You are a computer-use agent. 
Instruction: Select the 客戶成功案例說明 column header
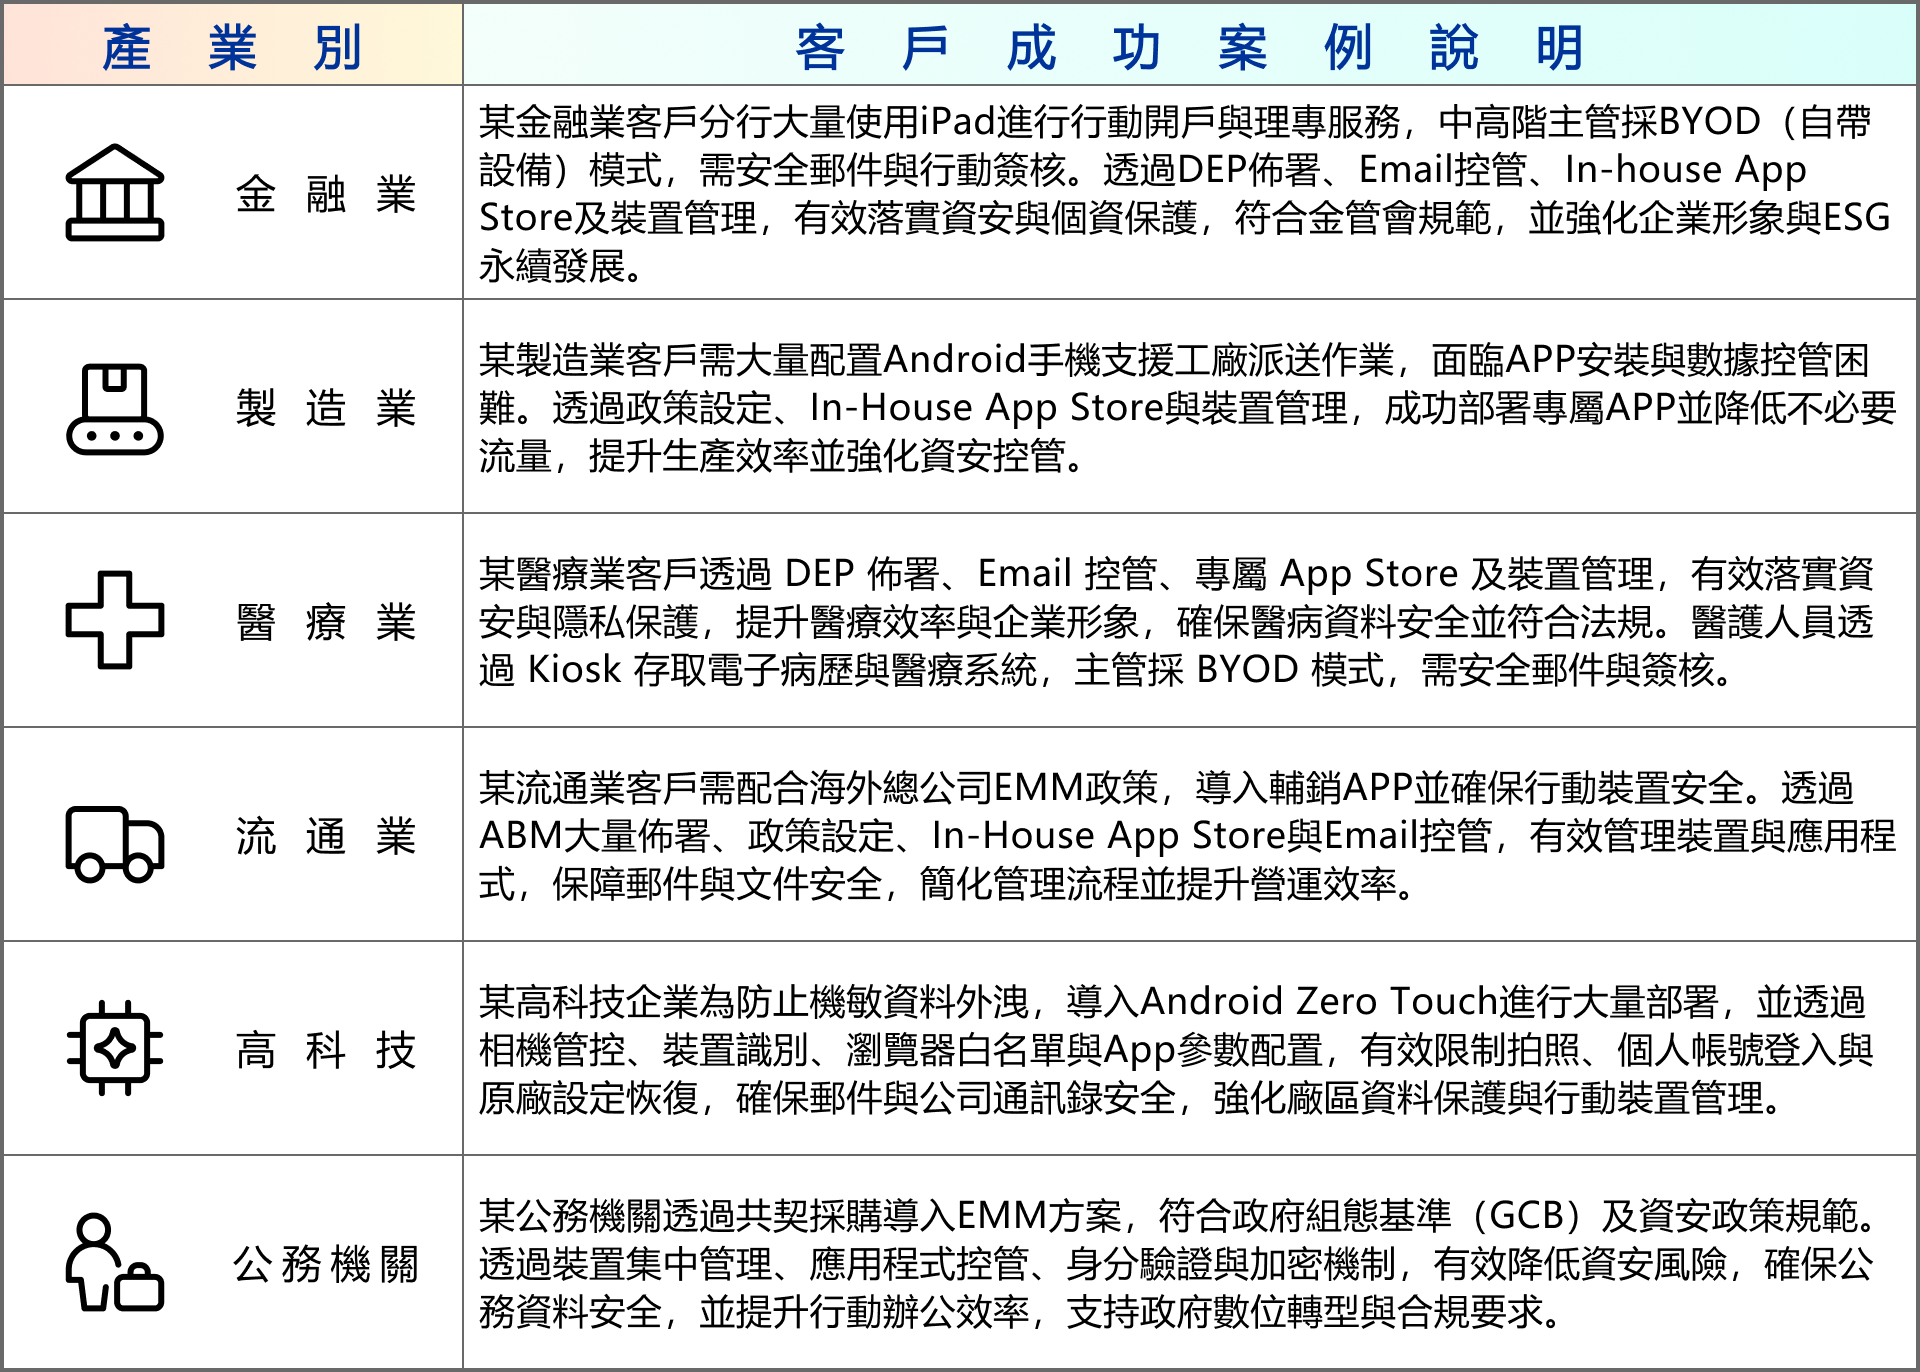tap(1189, 47)
